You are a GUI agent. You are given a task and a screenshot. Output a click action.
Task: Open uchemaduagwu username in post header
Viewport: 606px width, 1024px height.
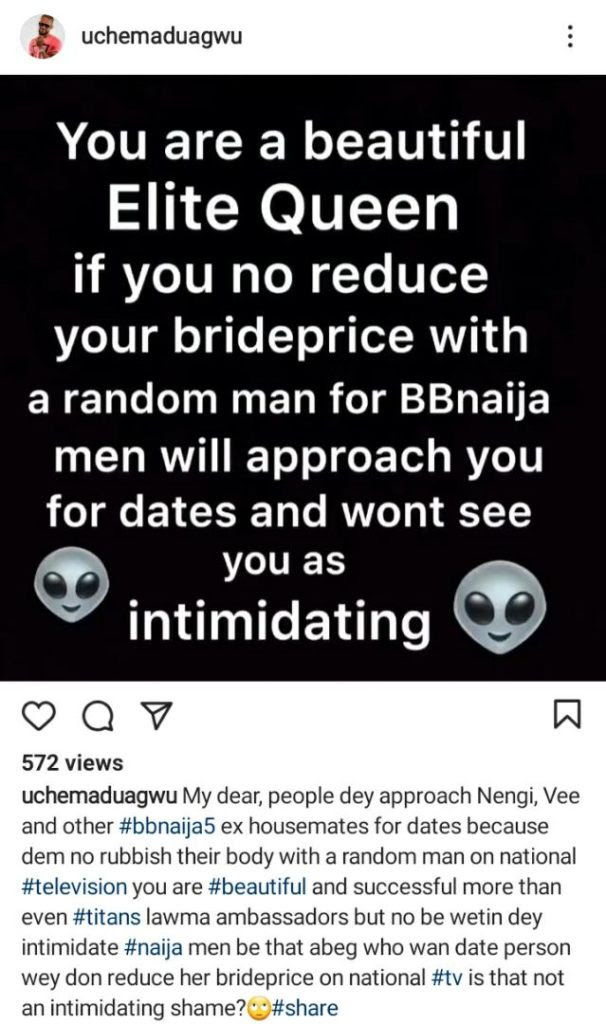pos(161,35)
